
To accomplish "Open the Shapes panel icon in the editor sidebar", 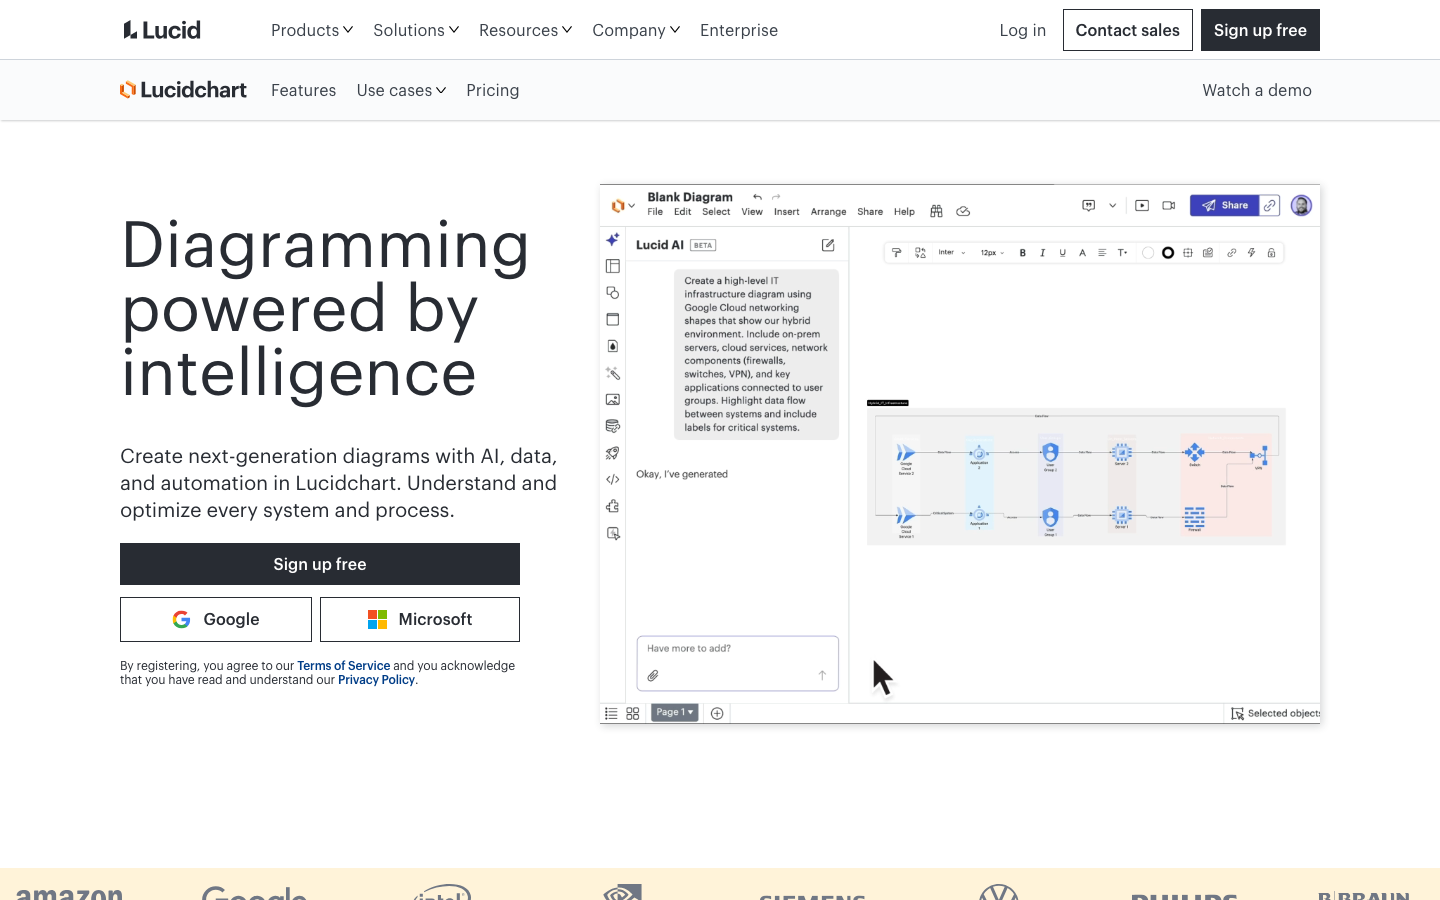I will 613,293.
